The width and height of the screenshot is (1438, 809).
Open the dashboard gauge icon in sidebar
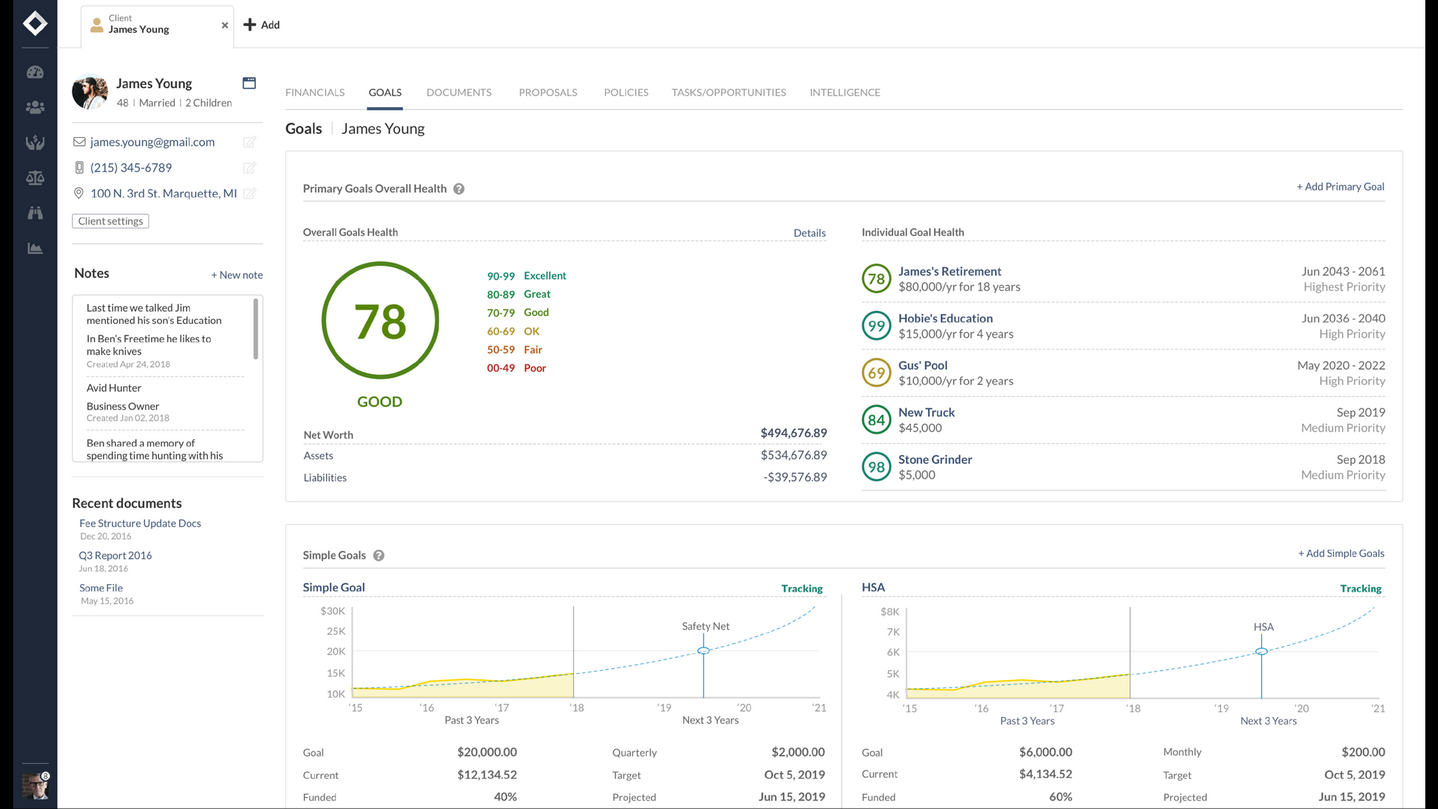click(x=35, y=72)
